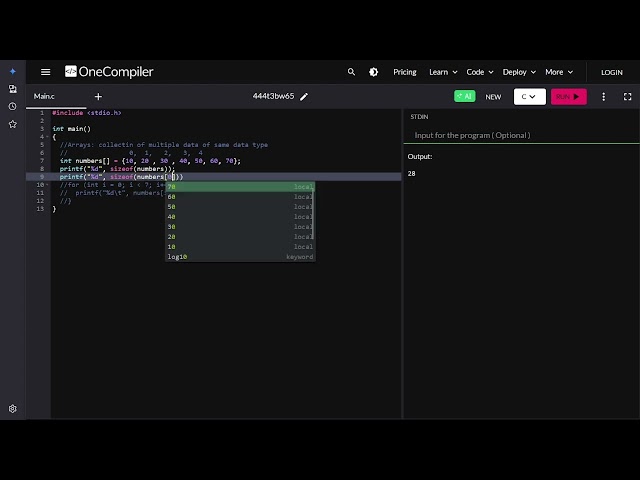Select autocomplete suggestion 10
The width and height of the screenshot is (640, 480).
240,247
